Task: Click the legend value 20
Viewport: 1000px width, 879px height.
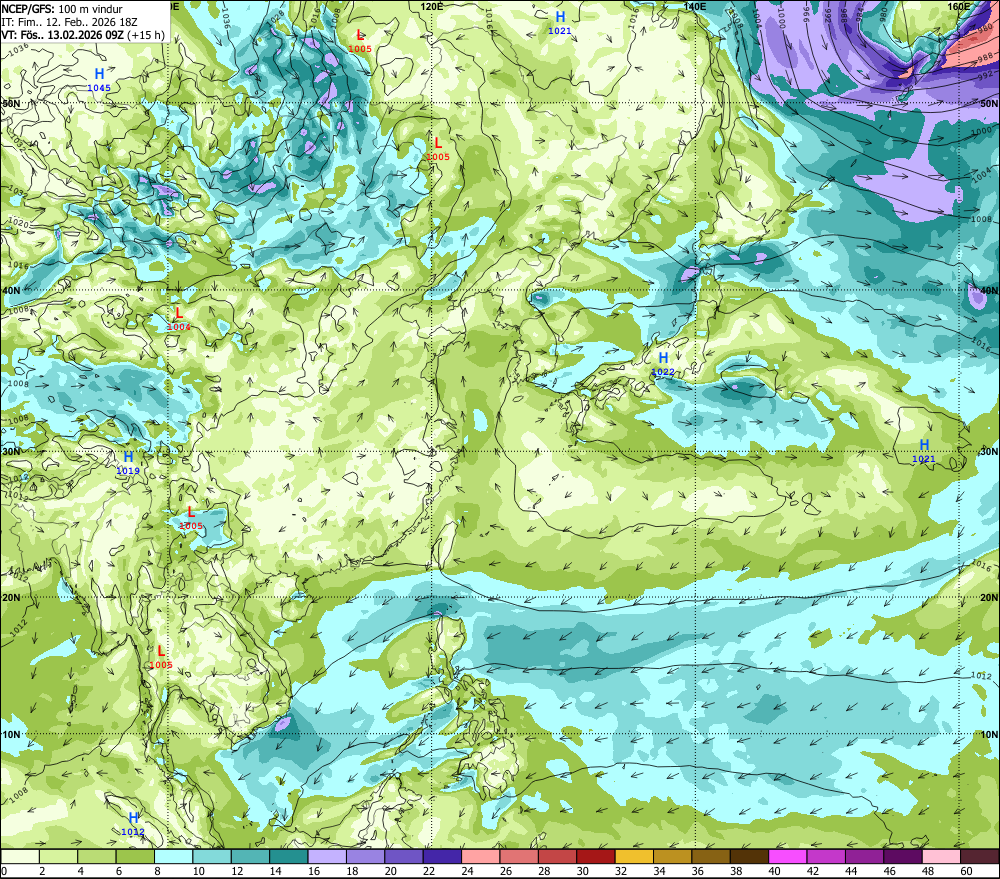Action: 390,871
